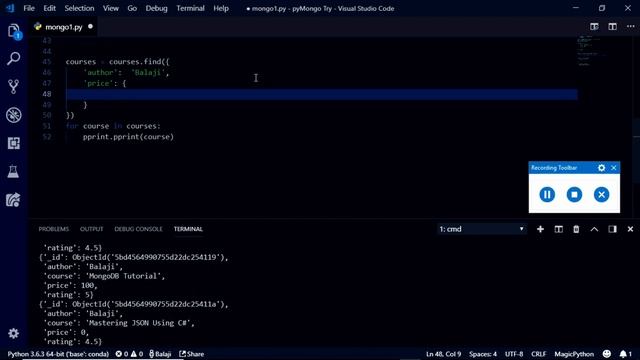Click Python 3.6.3 interpreter selector in status bar
The height and width of the screenshot is (360, 640).
coord(58,354)
